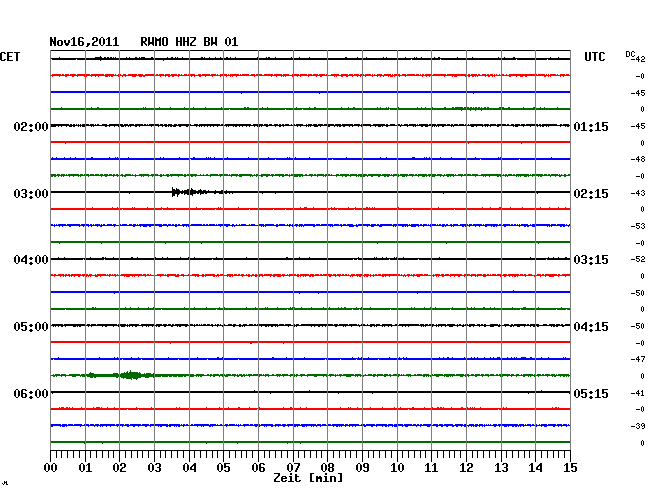Click the black seismic burst on the 03:00 trace
650x494 pixels.
[x=202, y=192]
